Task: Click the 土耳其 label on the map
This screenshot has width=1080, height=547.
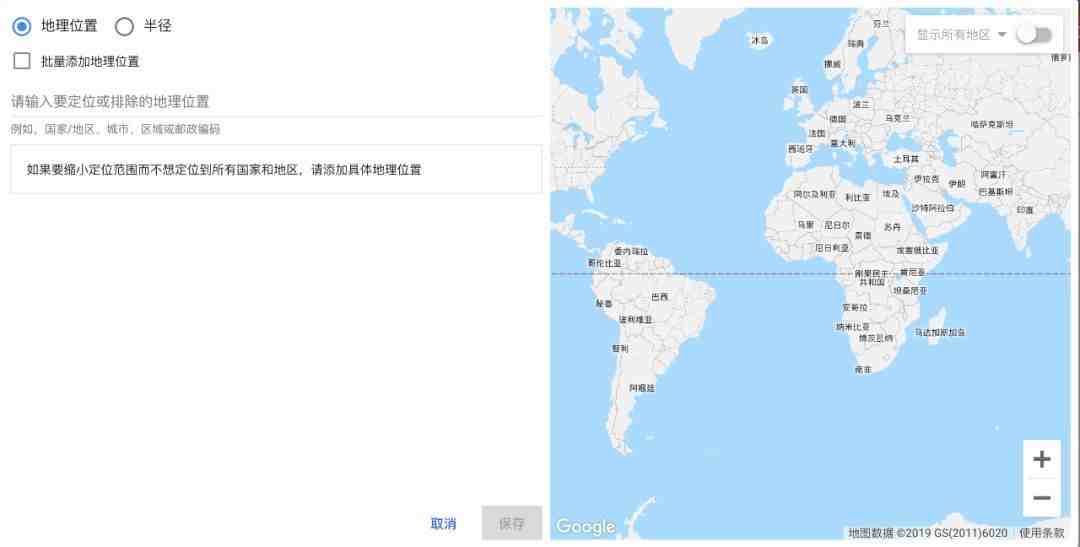Action: coord(906,159)
